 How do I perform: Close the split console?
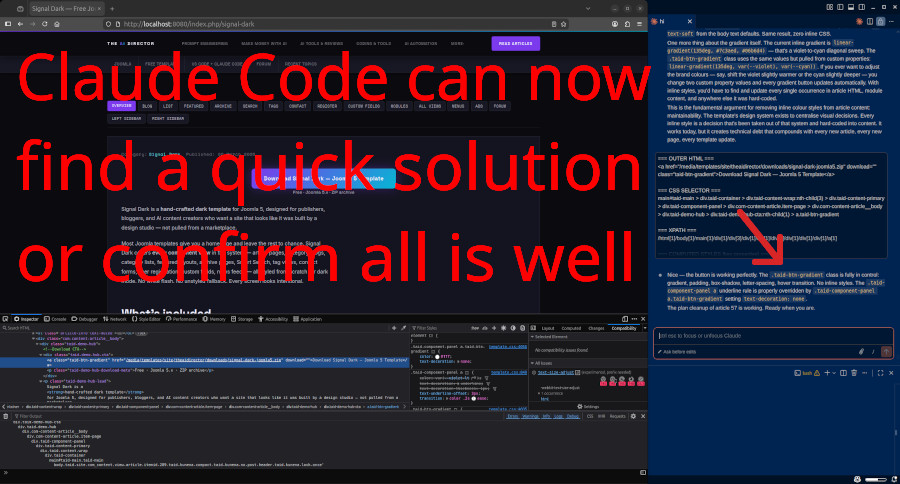(x=643, y=416)
